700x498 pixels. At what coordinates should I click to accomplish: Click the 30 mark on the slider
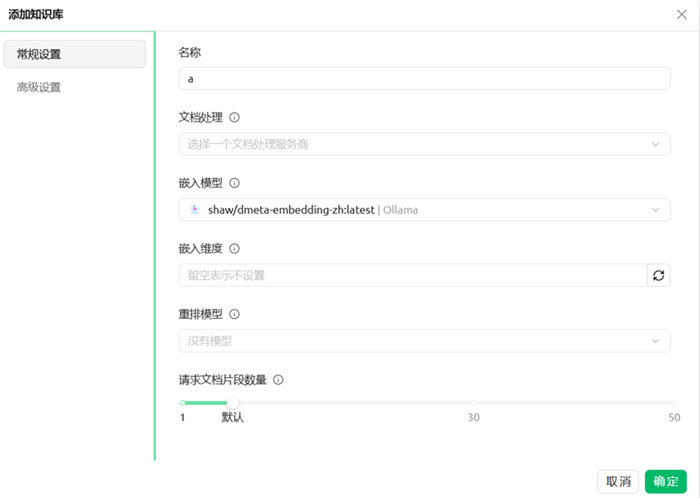tap(474, 403)
